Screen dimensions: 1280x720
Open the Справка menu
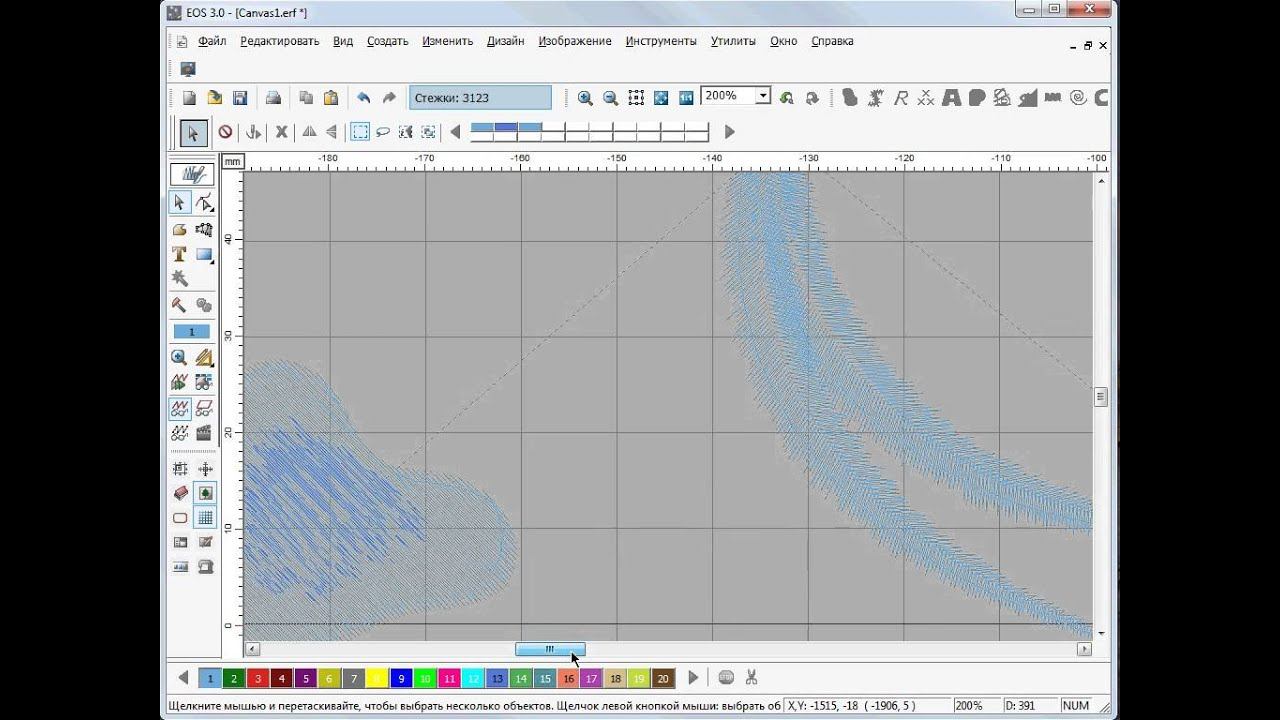(x=832, y=41)
